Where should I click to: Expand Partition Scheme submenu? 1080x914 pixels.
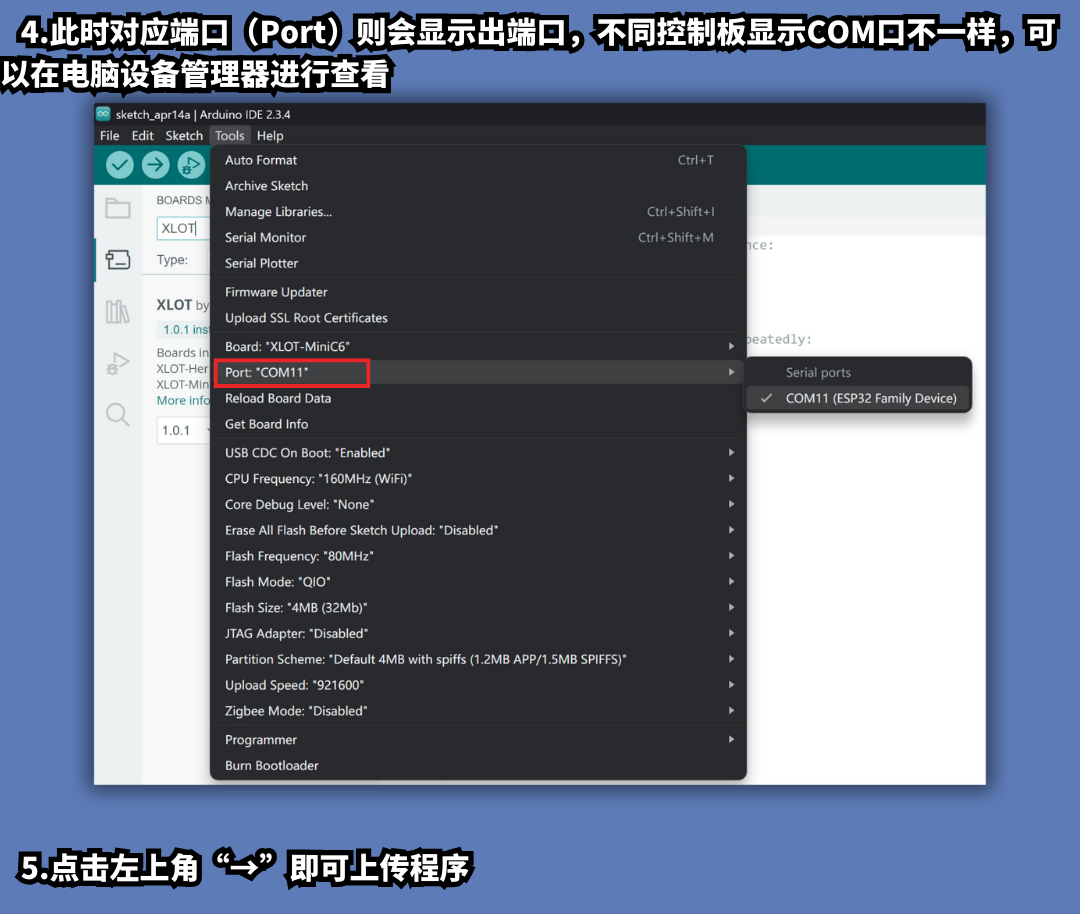[478, 659]
